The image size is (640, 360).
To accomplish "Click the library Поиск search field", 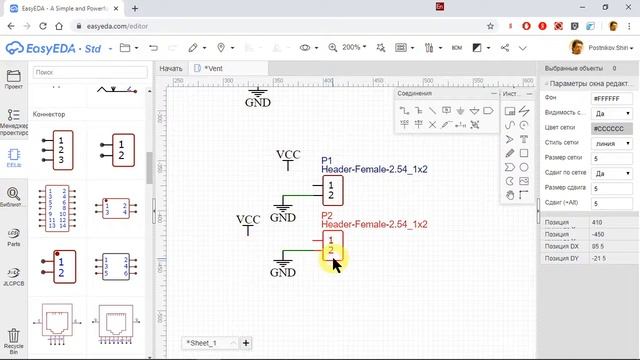I will pyautogui.click(x=90, y=72).
